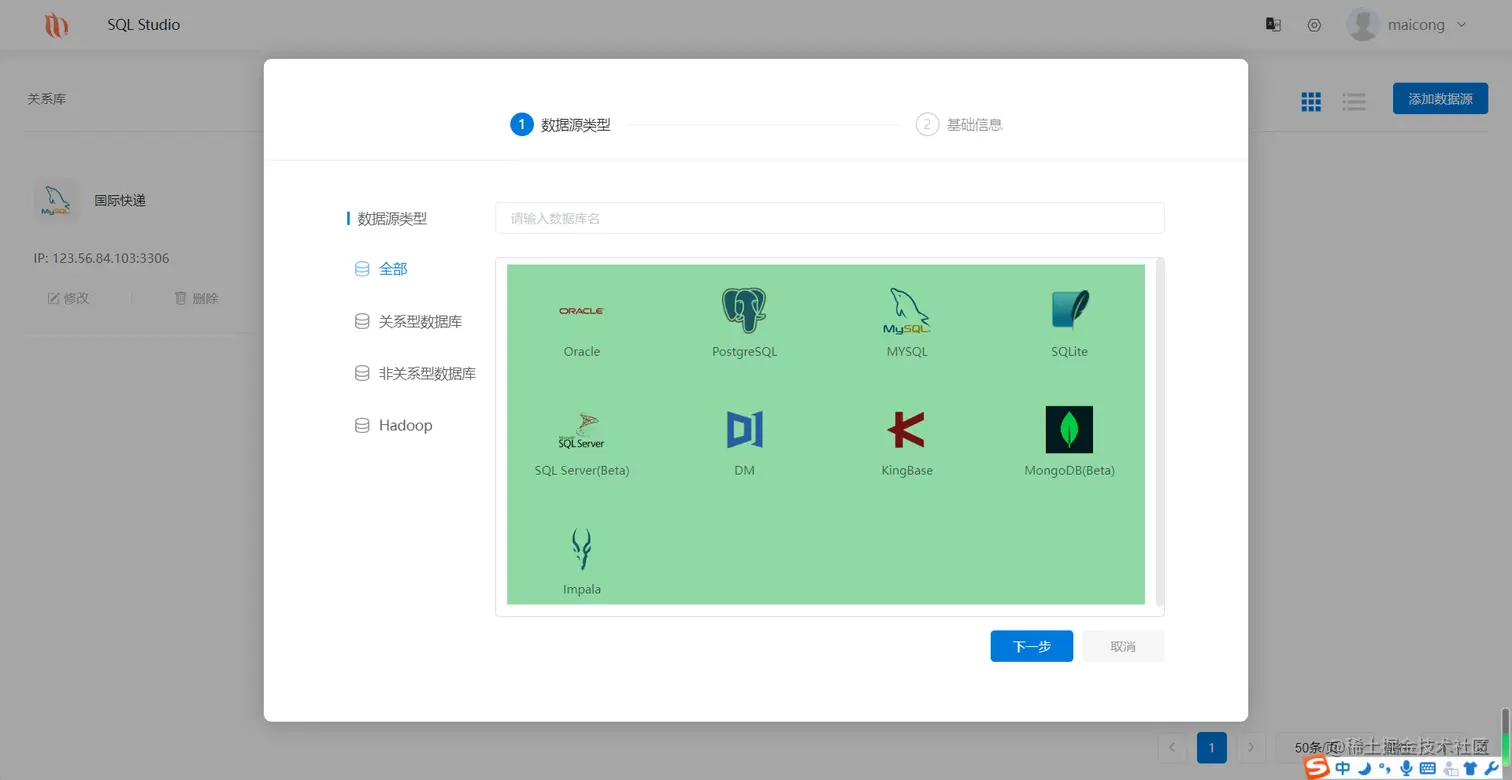
Task: Click the SQL Studio title text
Action: point(144,25)
